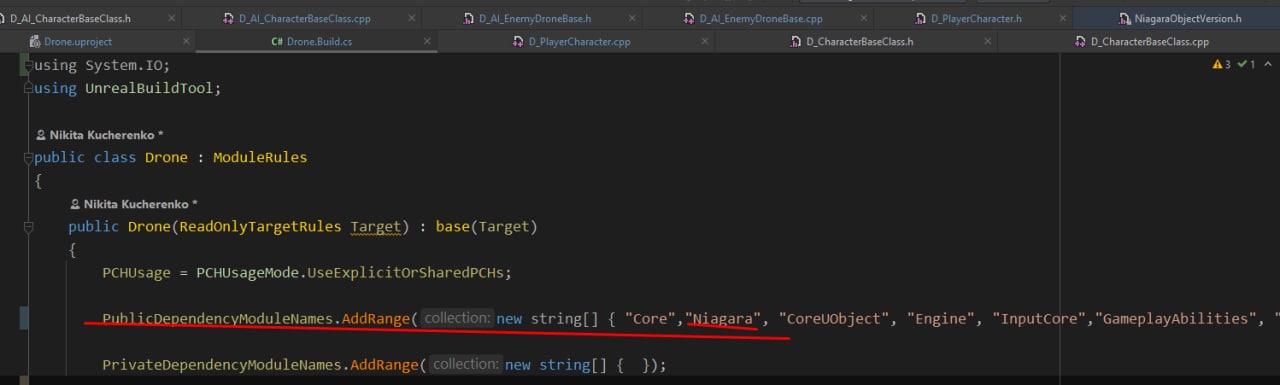Image resolution: width=1280 pixels, height=385 pixels.
Task: Click the PCHUsage property name
Action: 136,272
